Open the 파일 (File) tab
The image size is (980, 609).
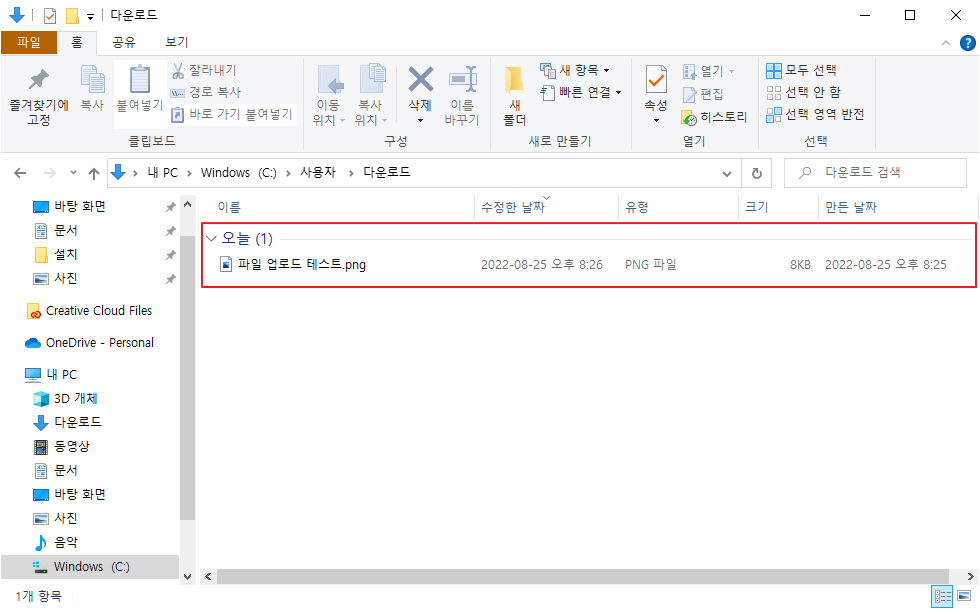(29, 42)
